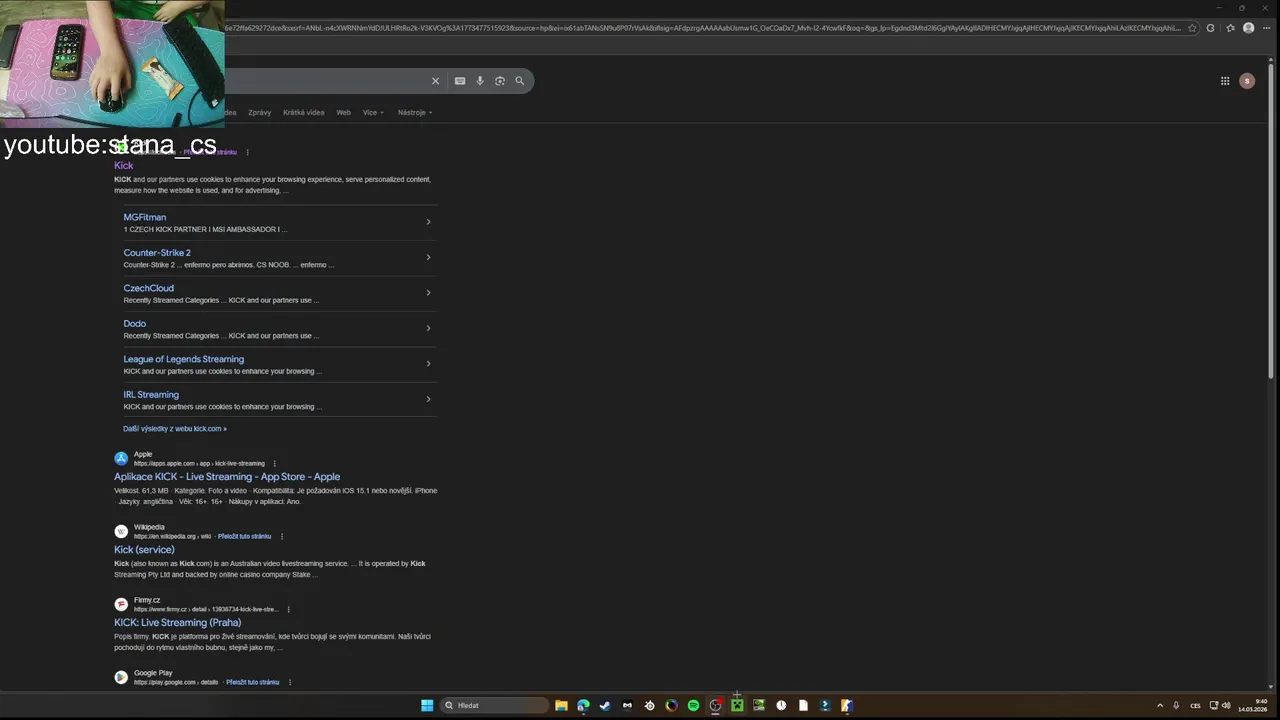Open the browser profile icon in toolbar
The width and height of the screenshot is (1280, 720).
click(x=1248, y=28)
